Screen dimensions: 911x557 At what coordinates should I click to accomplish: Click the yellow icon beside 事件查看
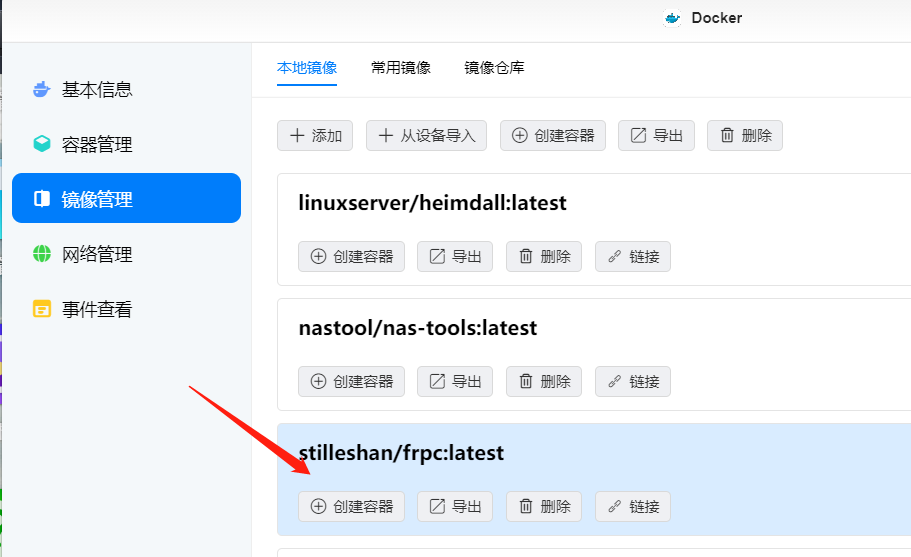(42, 309)
